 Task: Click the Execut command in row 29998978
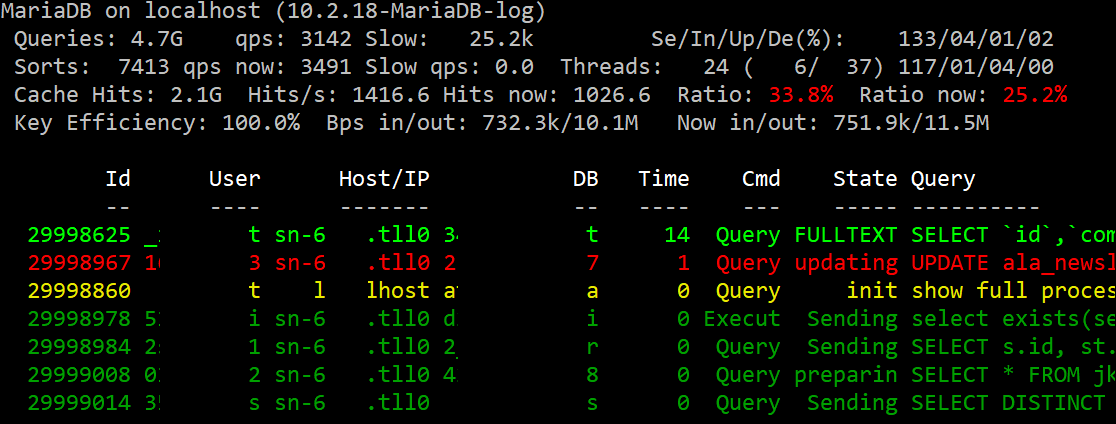click(741, 319)
